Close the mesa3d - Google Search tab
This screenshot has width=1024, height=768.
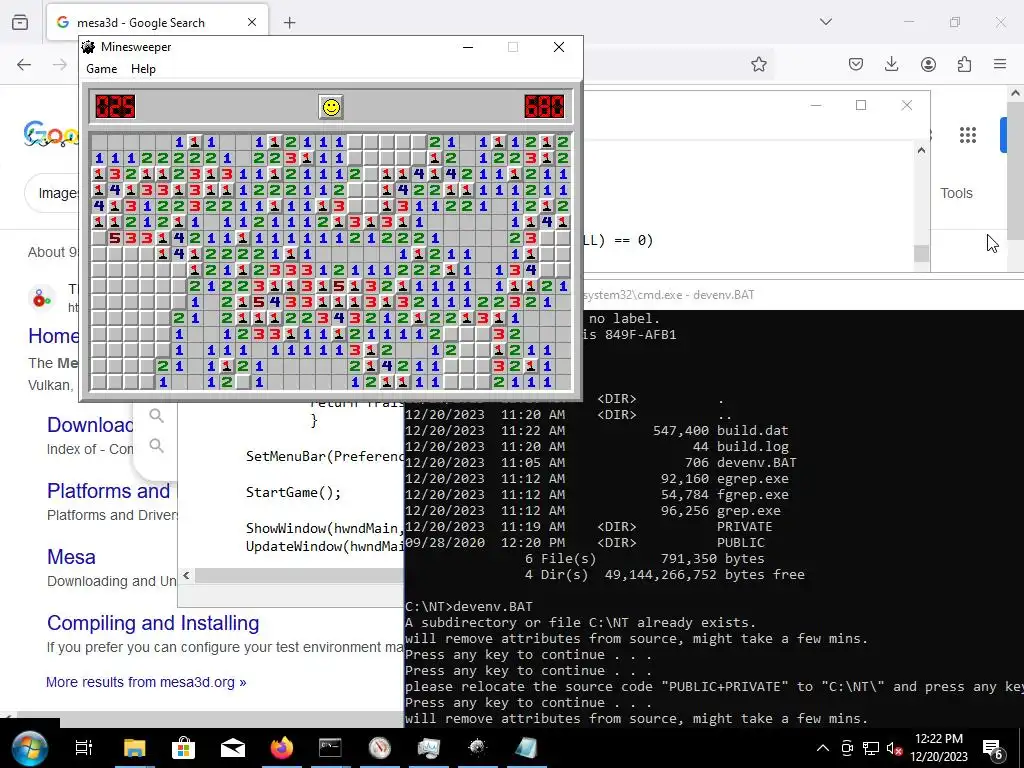pos(251,23)
